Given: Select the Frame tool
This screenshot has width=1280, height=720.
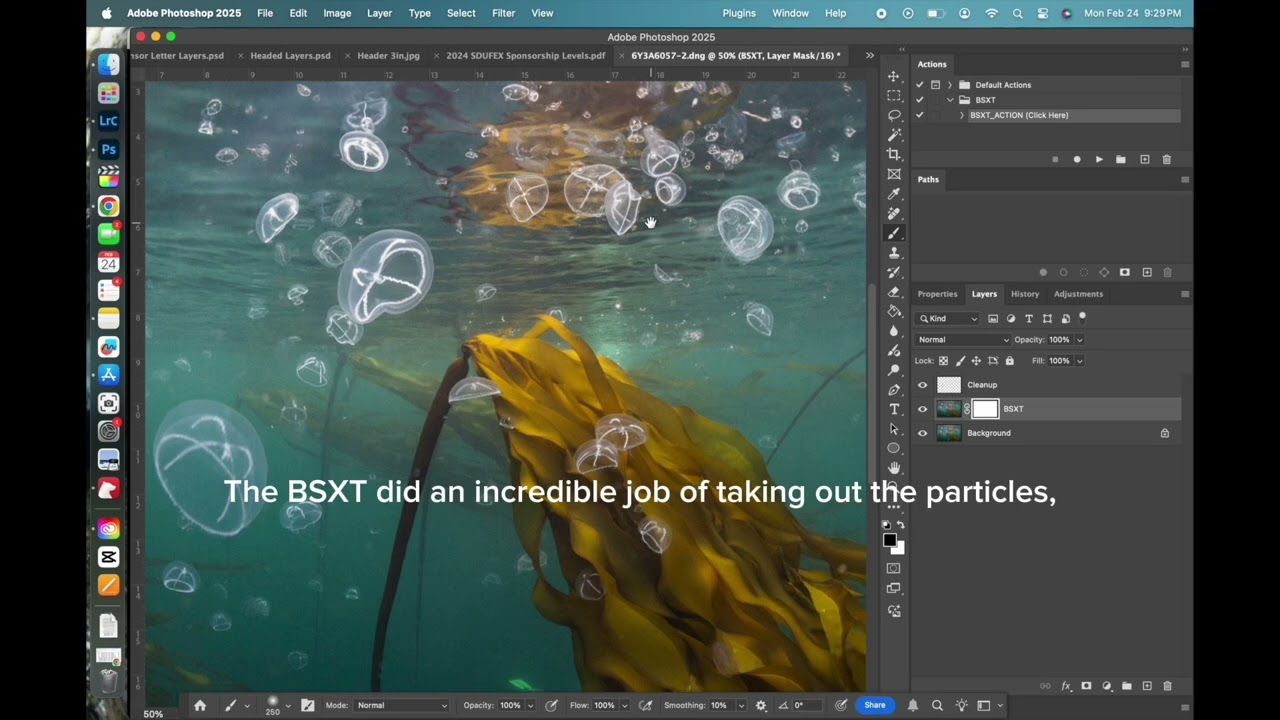Looking at the screenshot, I should 894,174.
